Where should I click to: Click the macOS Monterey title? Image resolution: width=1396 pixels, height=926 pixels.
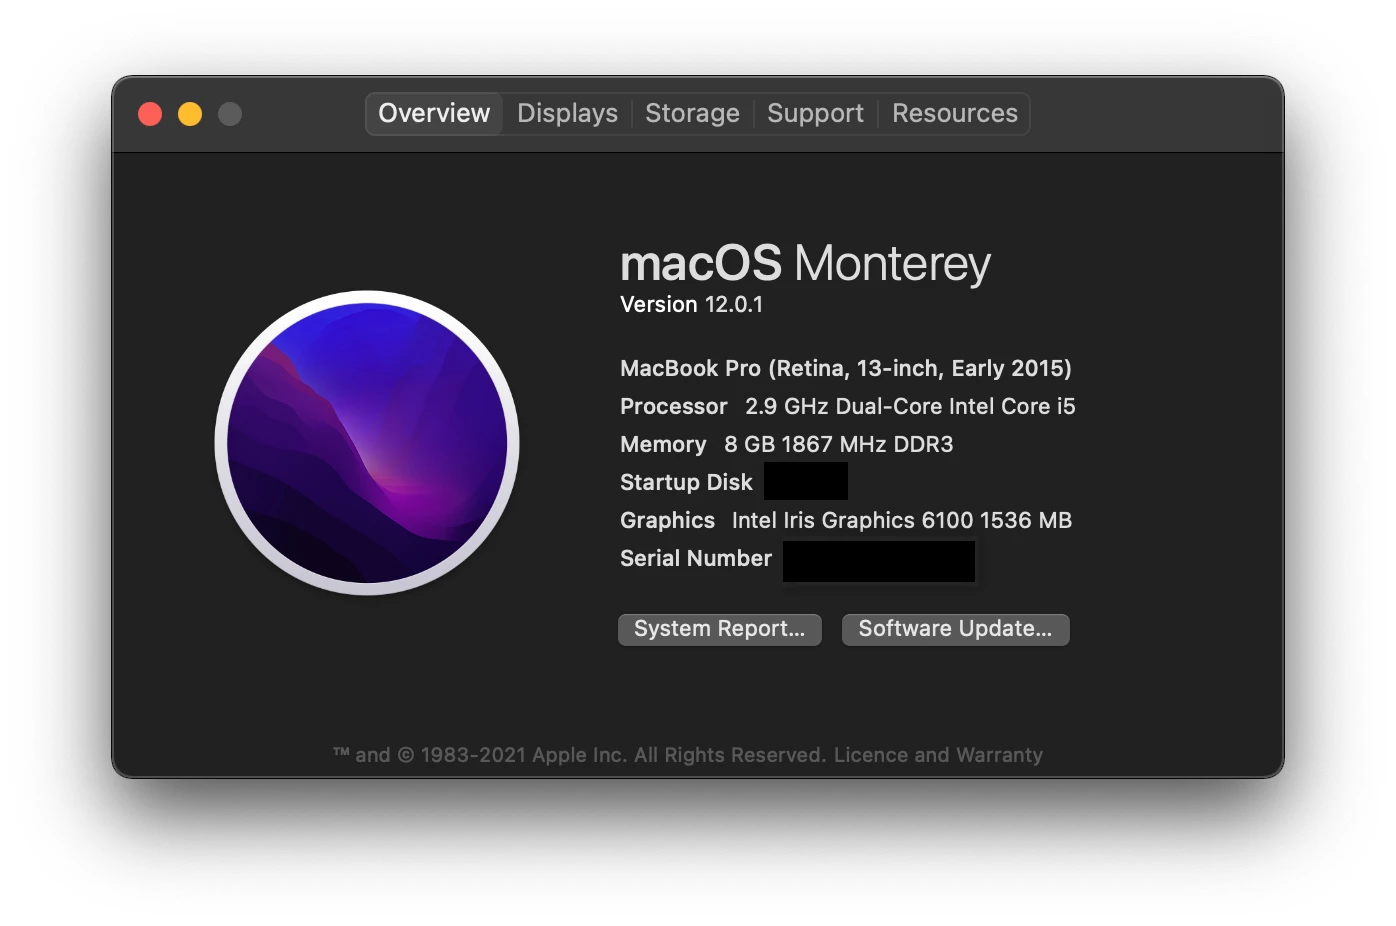[805, 264]
